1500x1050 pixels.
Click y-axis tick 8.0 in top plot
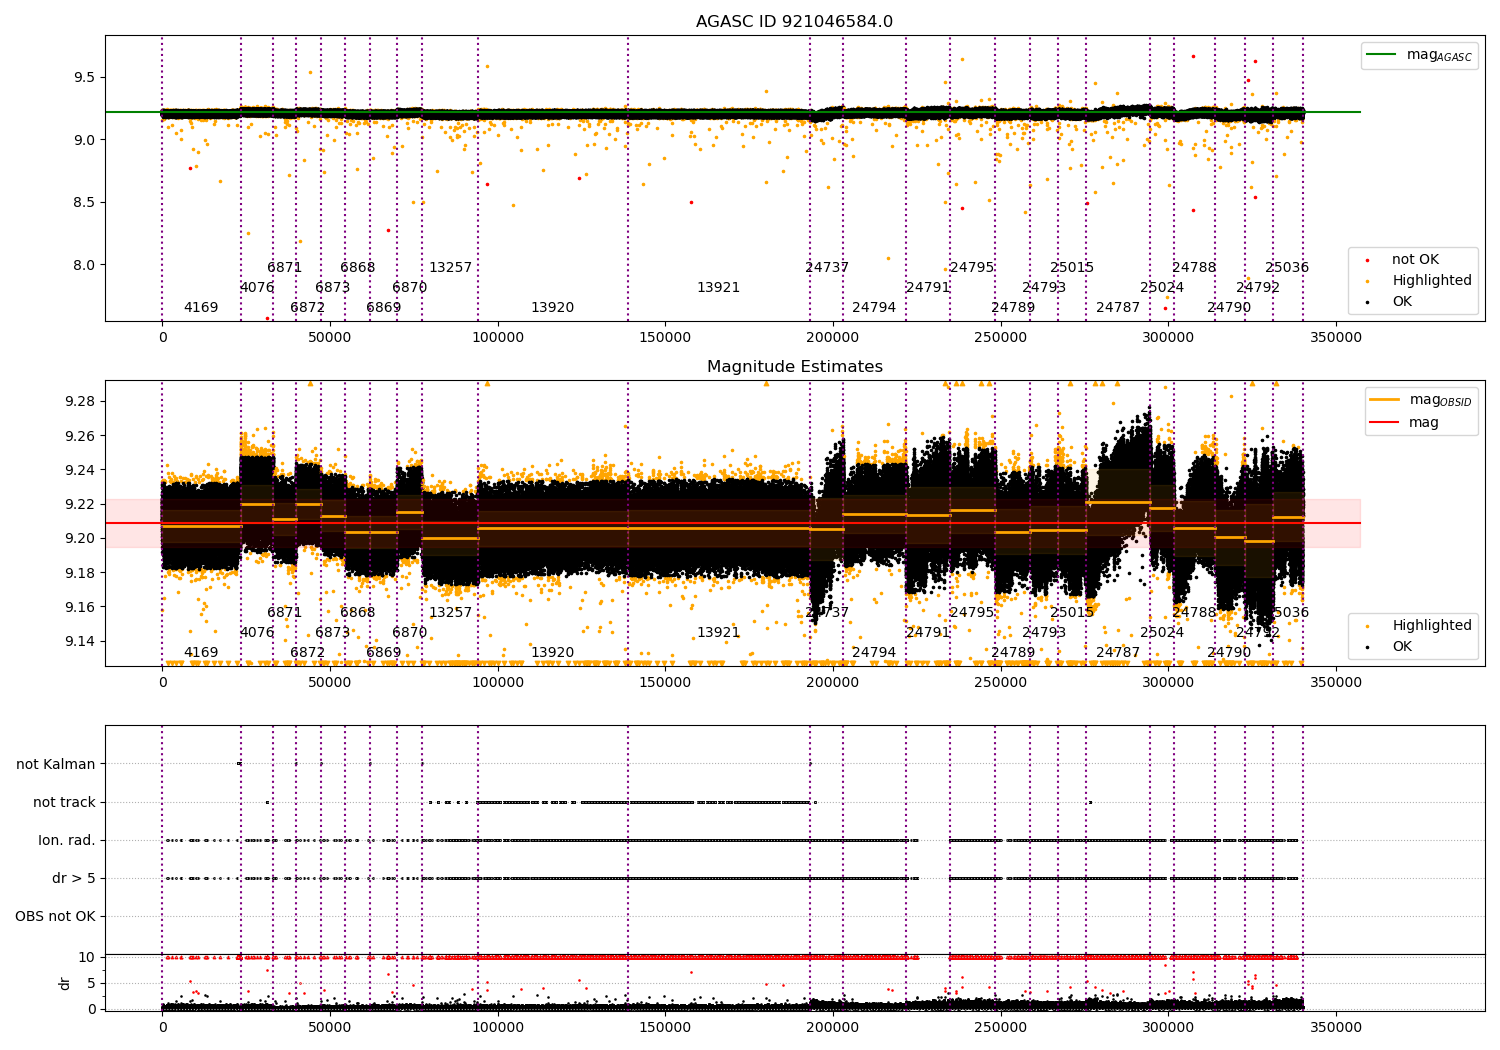coord(85,265)
